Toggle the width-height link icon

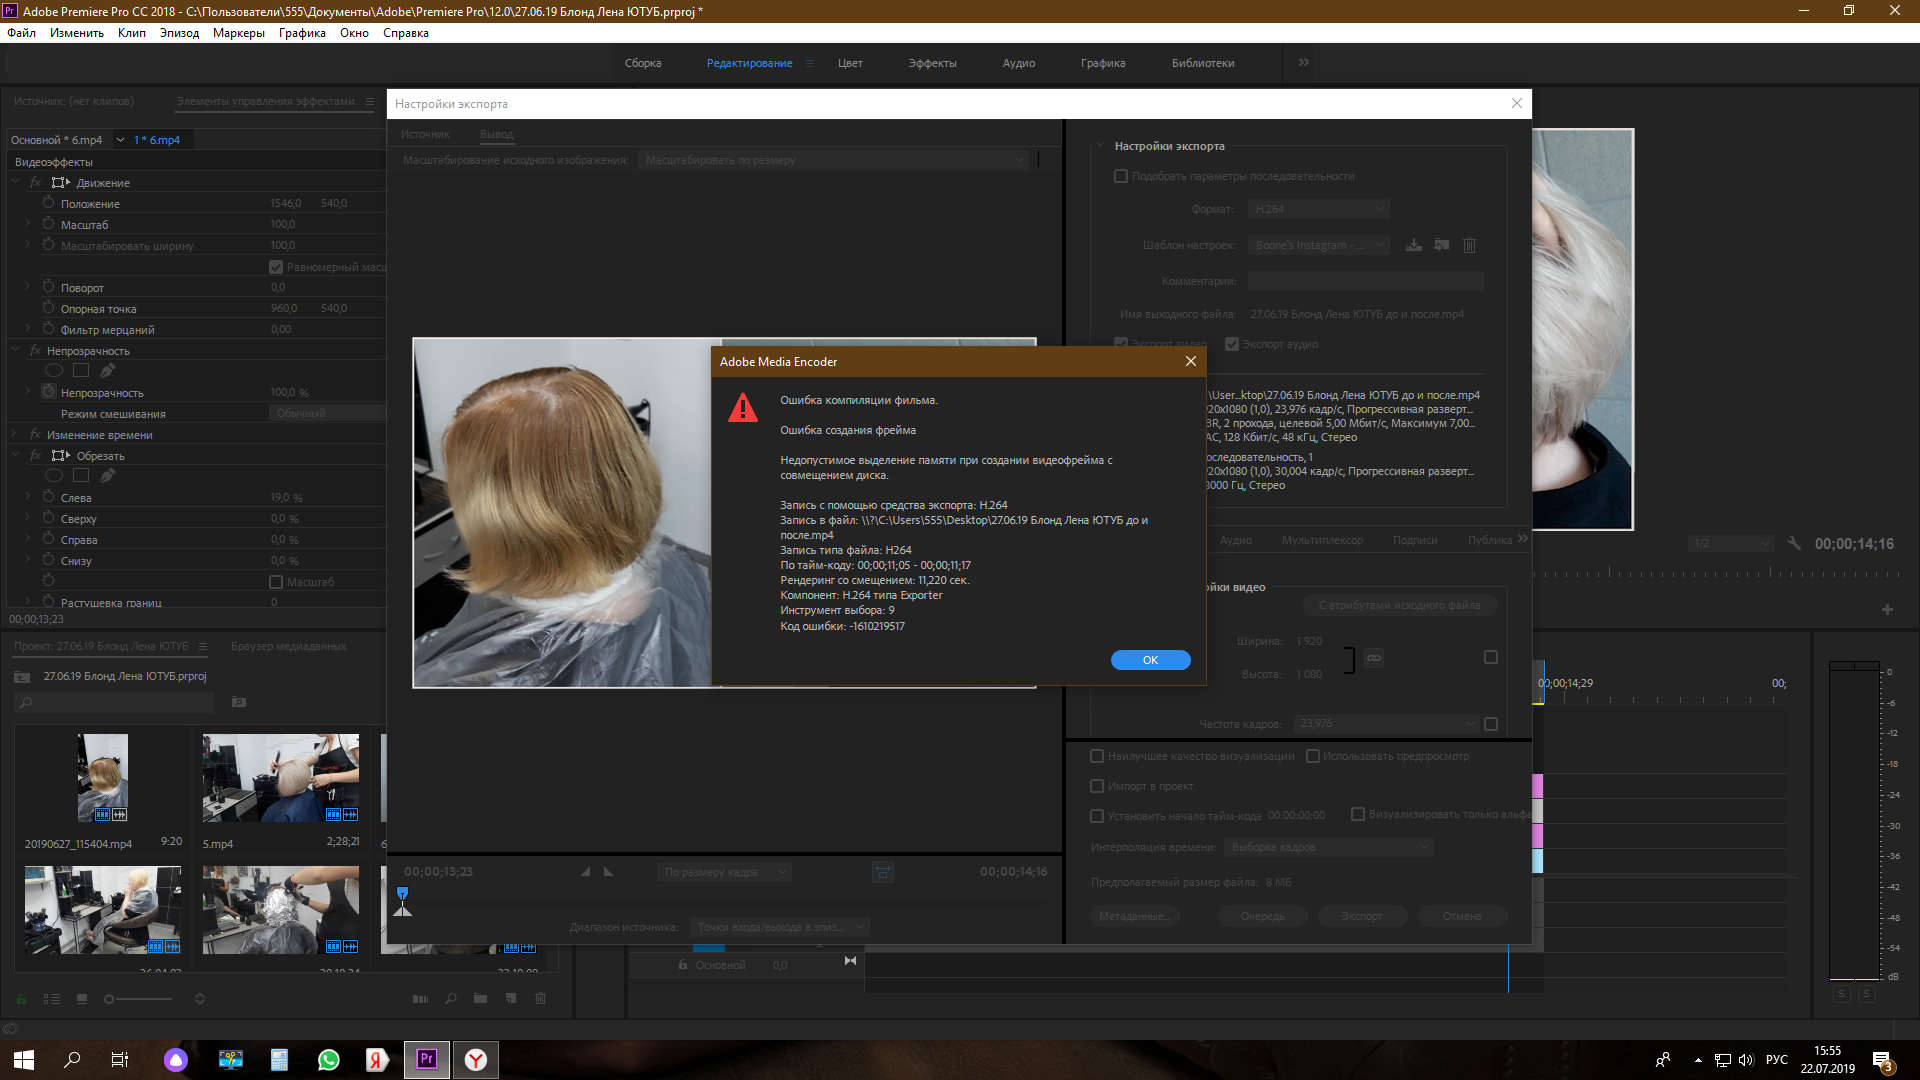[x=1374, y=658]
